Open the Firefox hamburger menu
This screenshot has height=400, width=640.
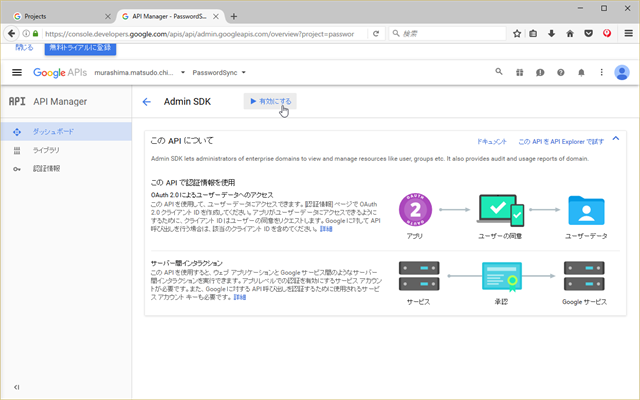[629, 33]
